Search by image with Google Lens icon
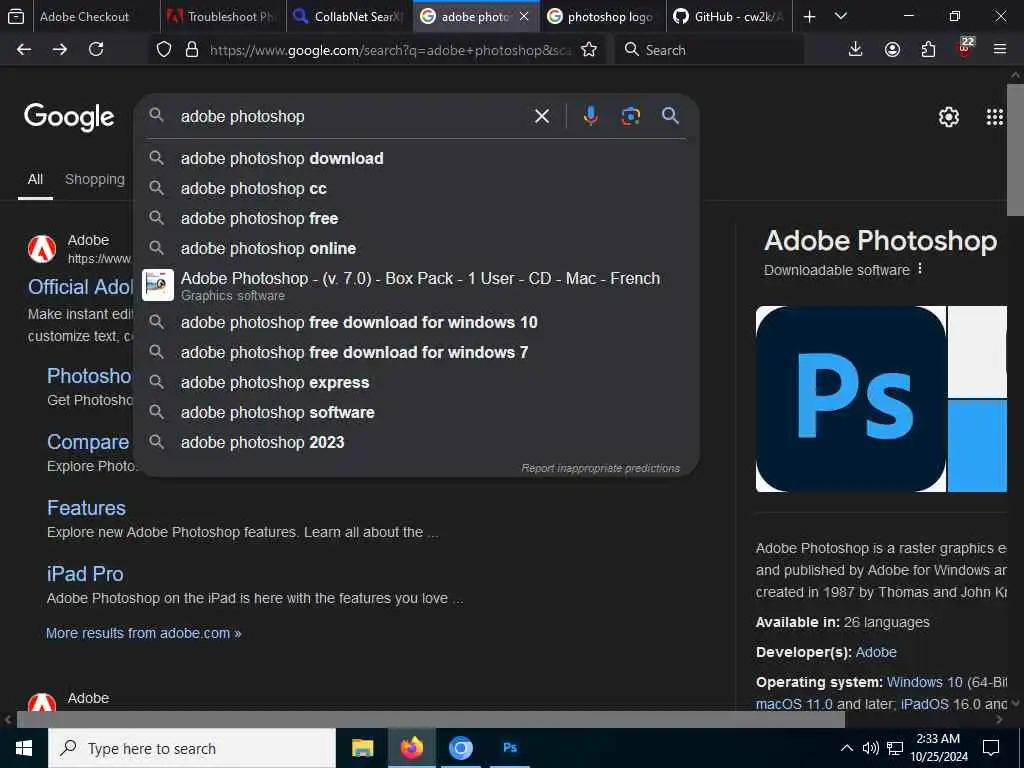Screen dimensions: 1024x768 point(630,116)
